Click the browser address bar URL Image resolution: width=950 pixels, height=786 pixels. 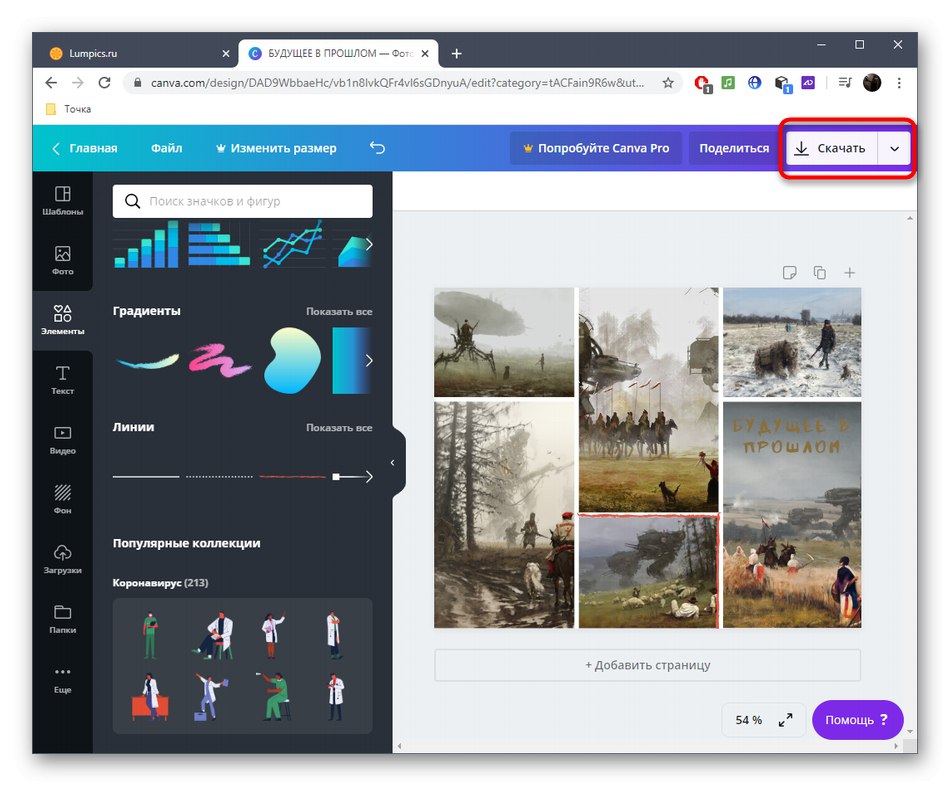397,82
